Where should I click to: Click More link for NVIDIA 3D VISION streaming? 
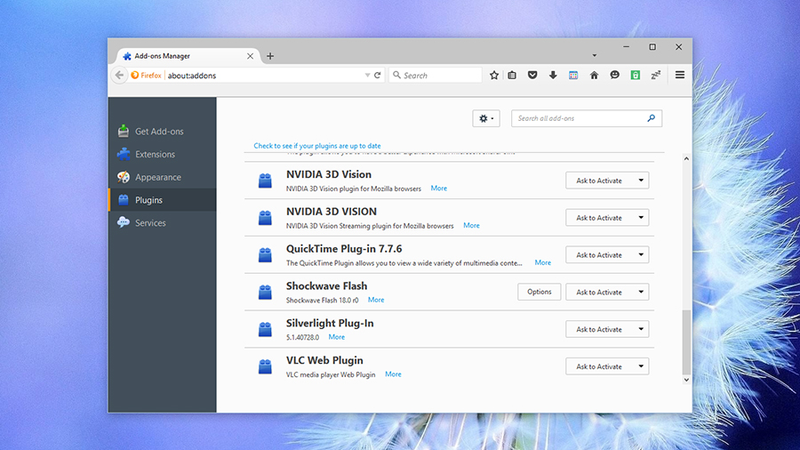coord(471,226)
